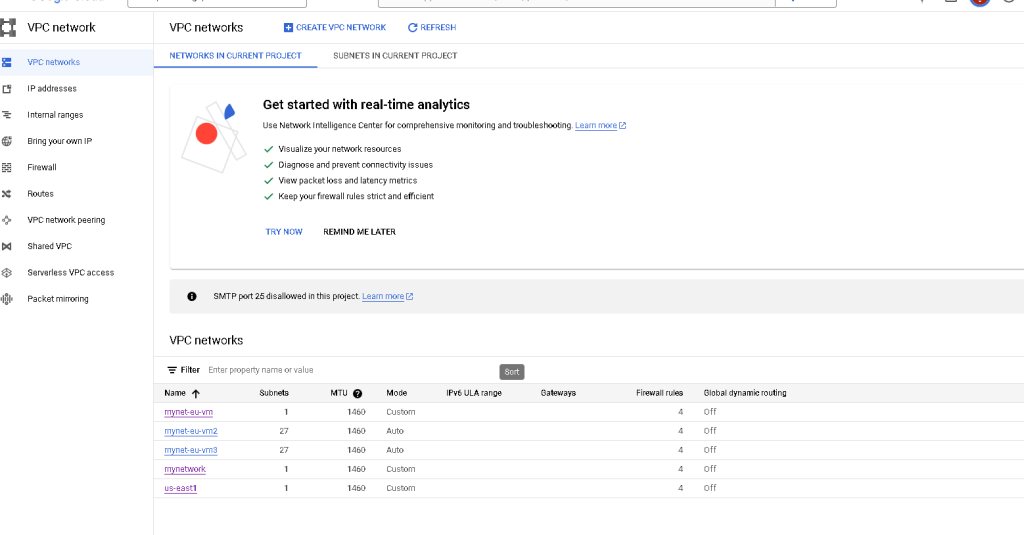Open Learn more link for SMTP port 25
This screenshot has width=1024, height=535.
point(387,297)
